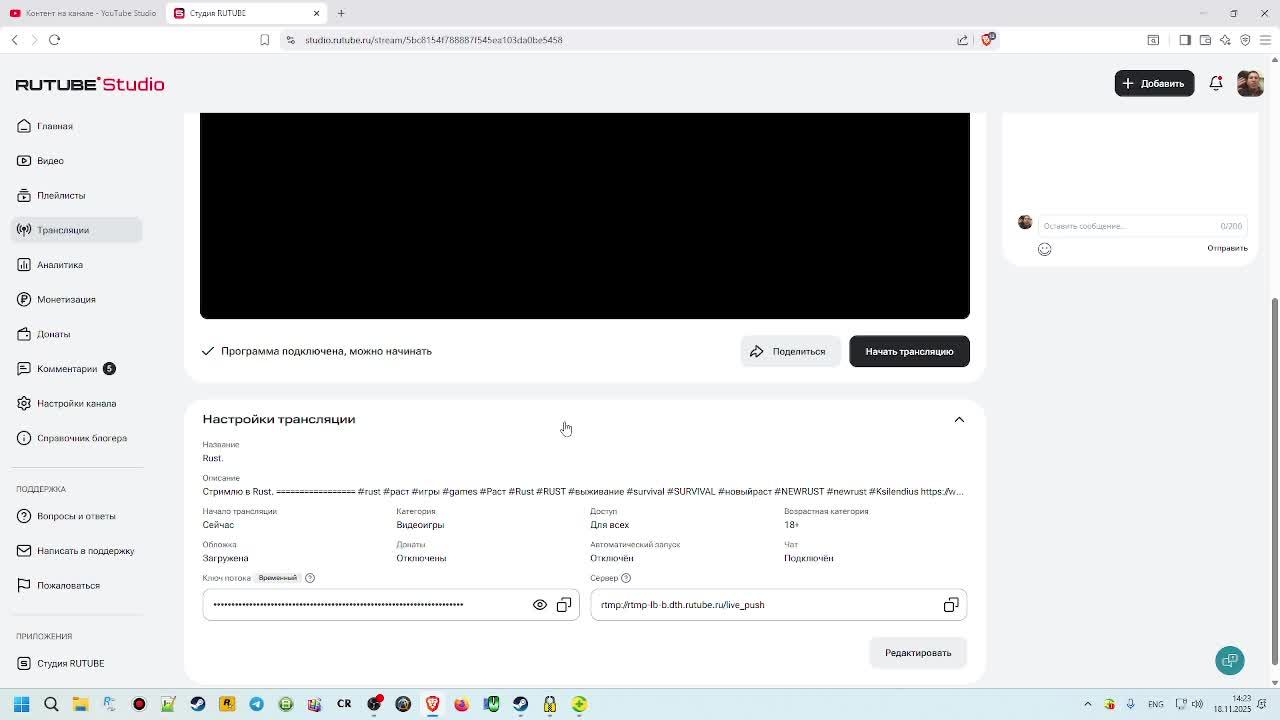Click Отправить in the chat

[1227, 248]
